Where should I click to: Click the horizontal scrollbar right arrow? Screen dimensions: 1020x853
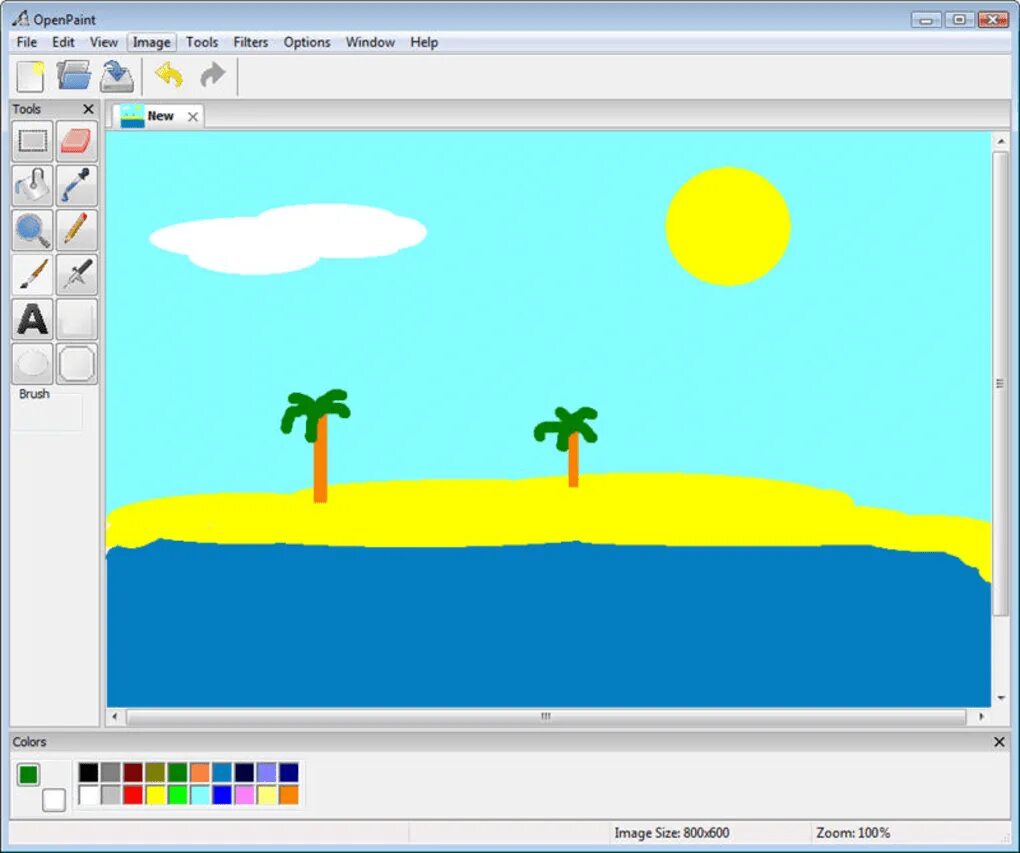tap(981, 716)
